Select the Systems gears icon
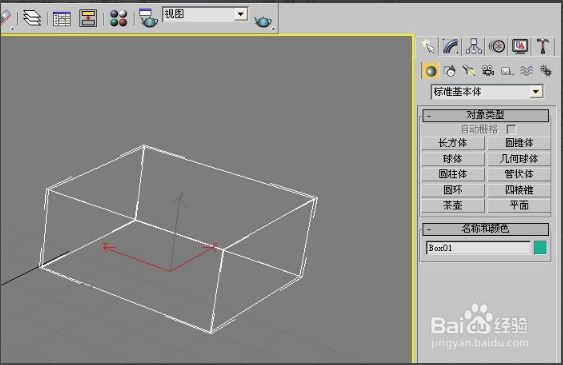This screenshot has height=365, width=563. point(545,71)
